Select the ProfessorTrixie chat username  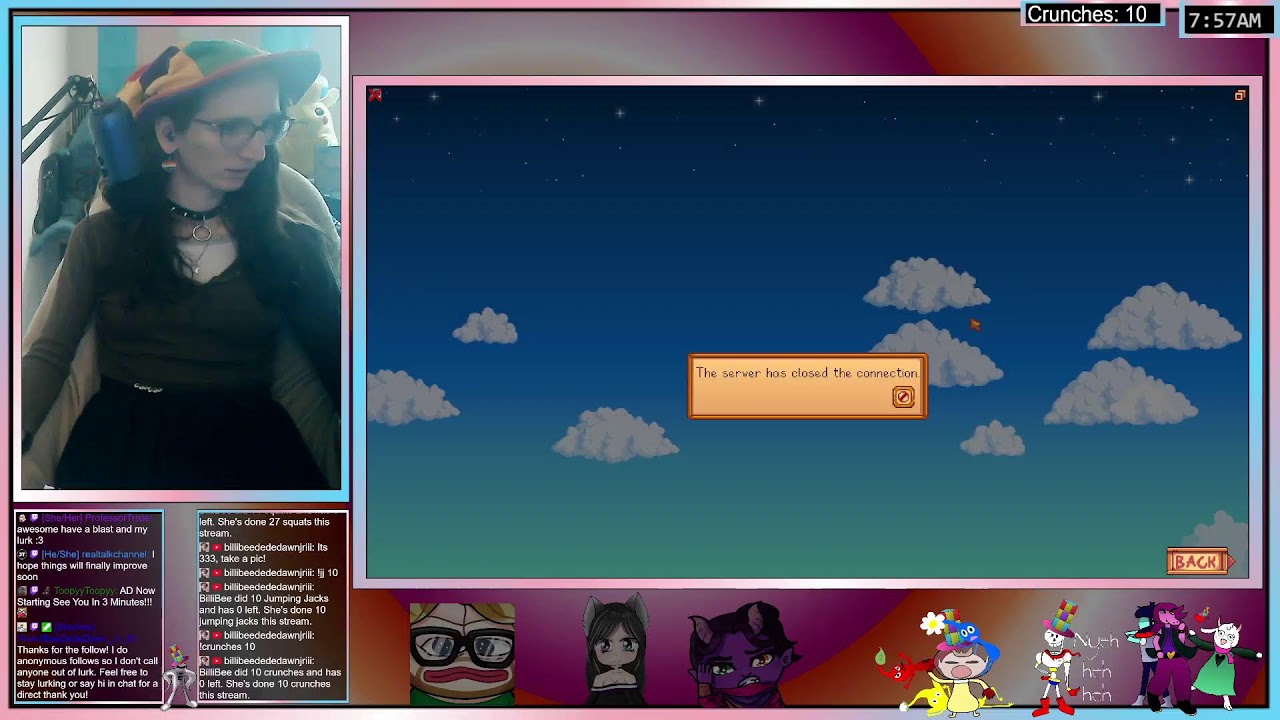pos(118,518)
